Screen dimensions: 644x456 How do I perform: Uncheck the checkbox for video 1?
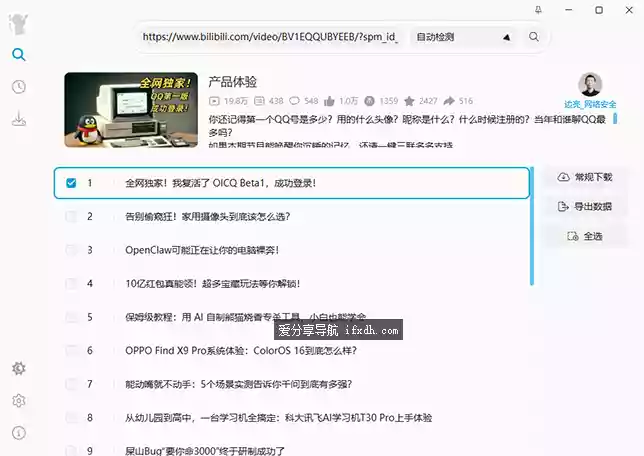pyautogui.click(x=71, y=183)
